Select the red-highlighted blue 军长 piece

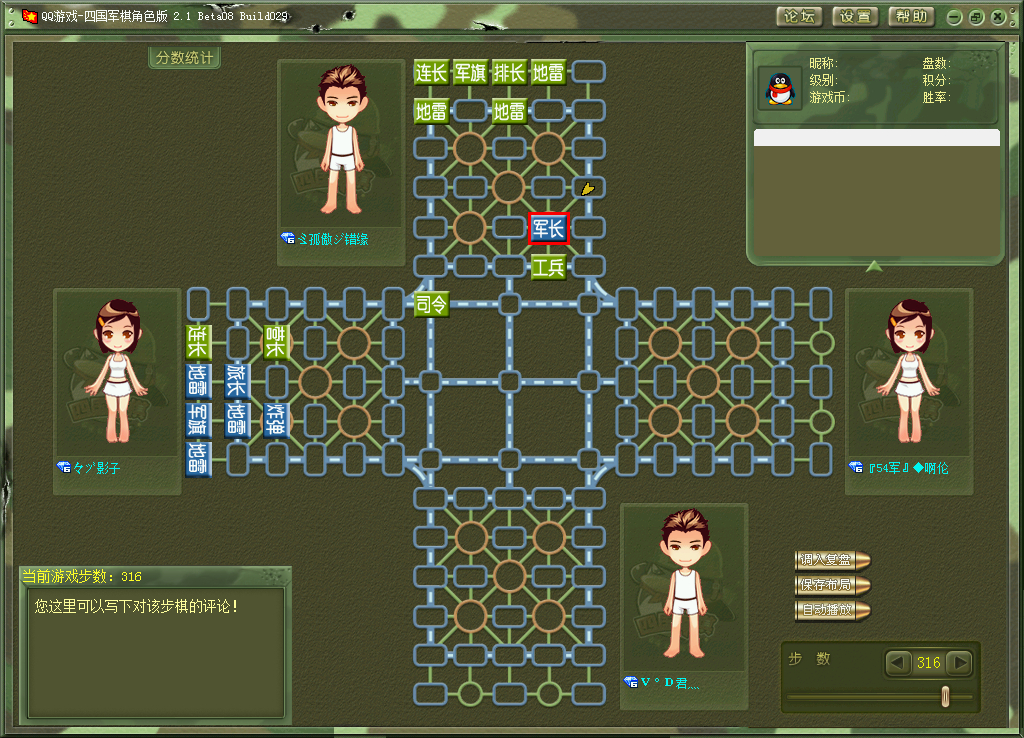tap(549, 229)
